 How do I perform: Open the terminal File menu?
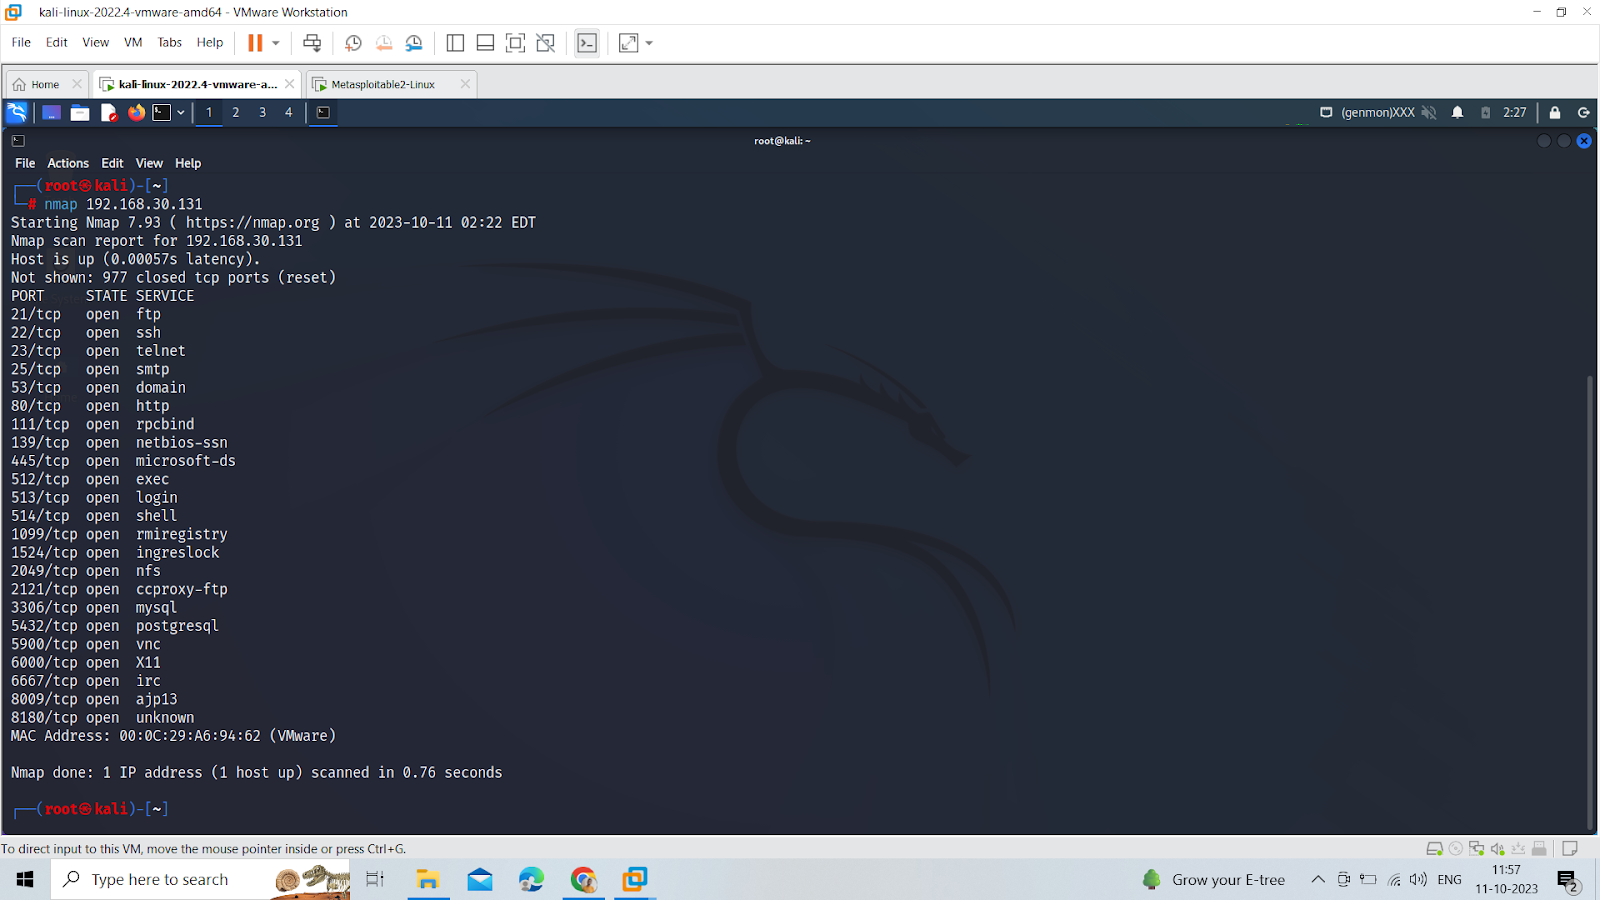tap(25, 163)
